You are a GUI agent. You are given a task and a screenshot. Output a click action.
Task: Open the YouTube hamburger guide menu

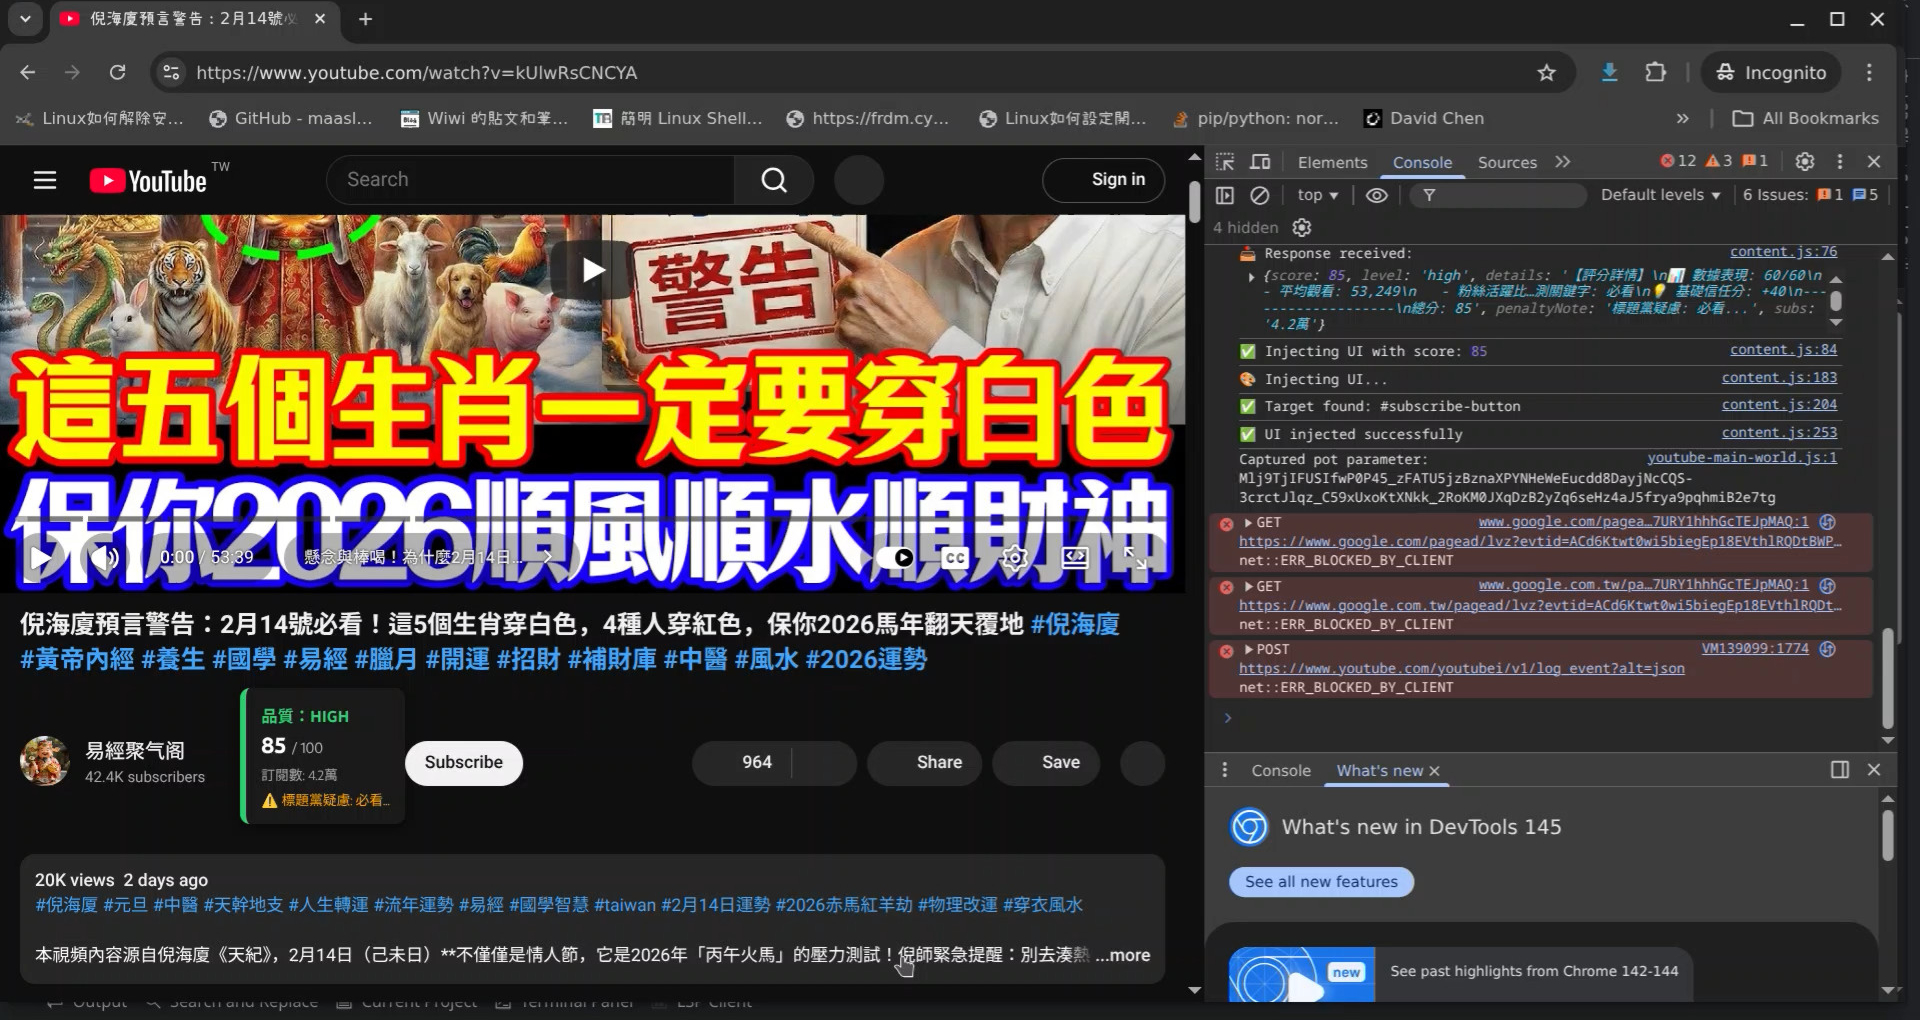[x=45, y=180]
